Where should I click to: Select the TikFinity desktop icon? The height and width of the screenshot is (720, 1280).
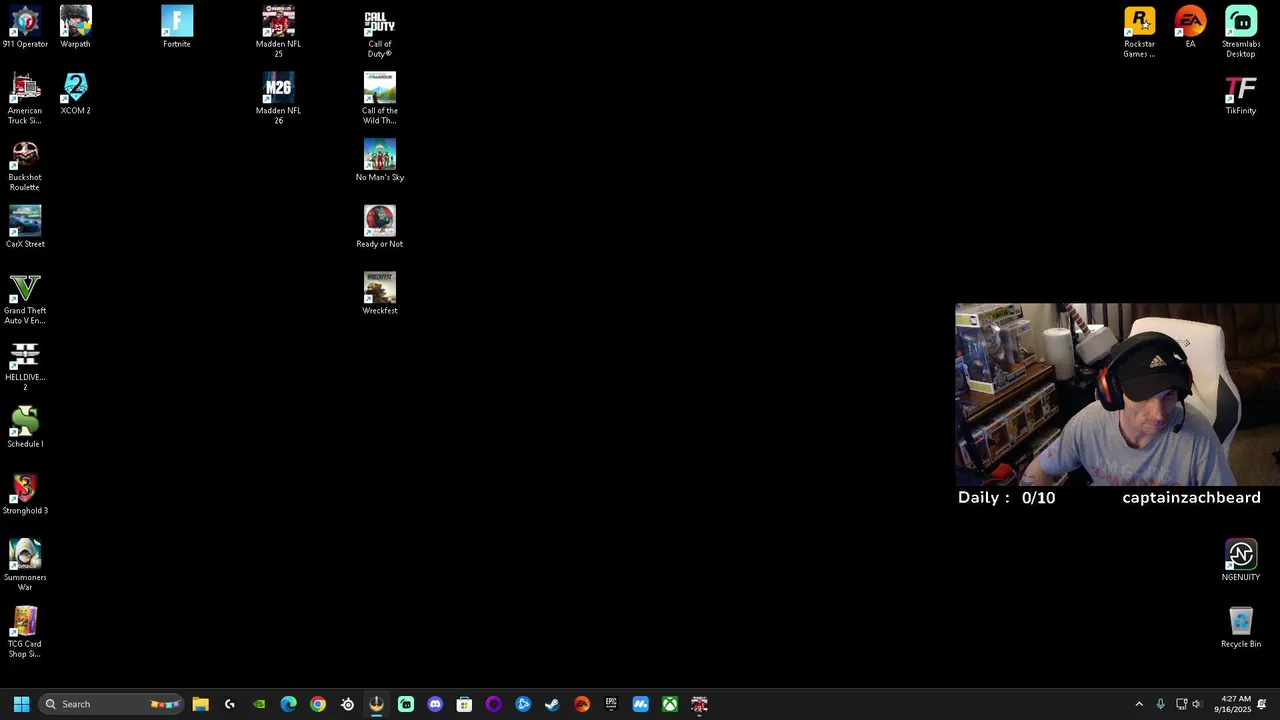pyautogui.click(x=1241, y=93)
